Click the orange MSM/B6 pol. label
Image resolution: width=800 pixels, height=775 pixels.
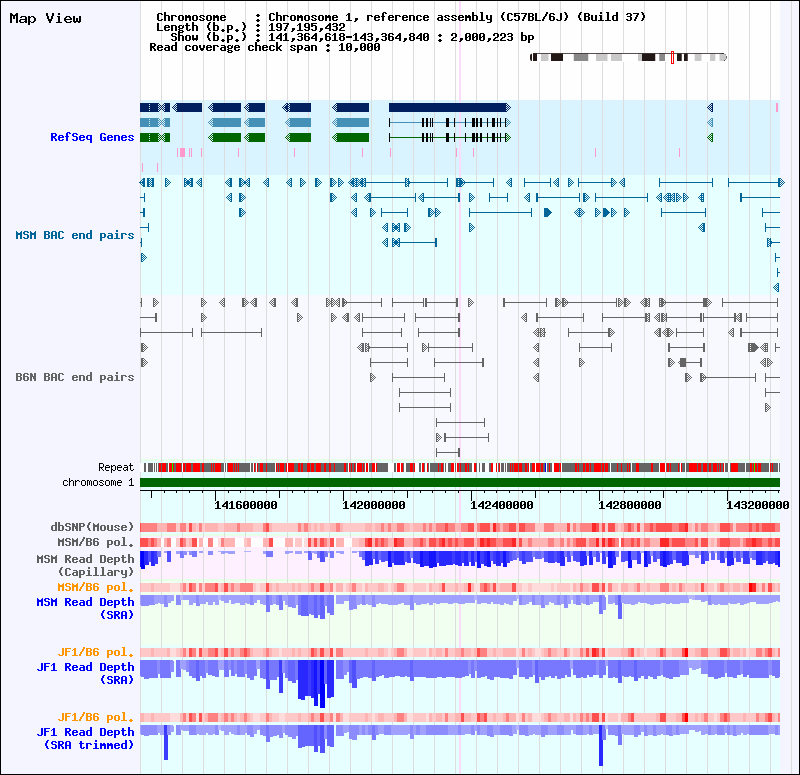95,587
